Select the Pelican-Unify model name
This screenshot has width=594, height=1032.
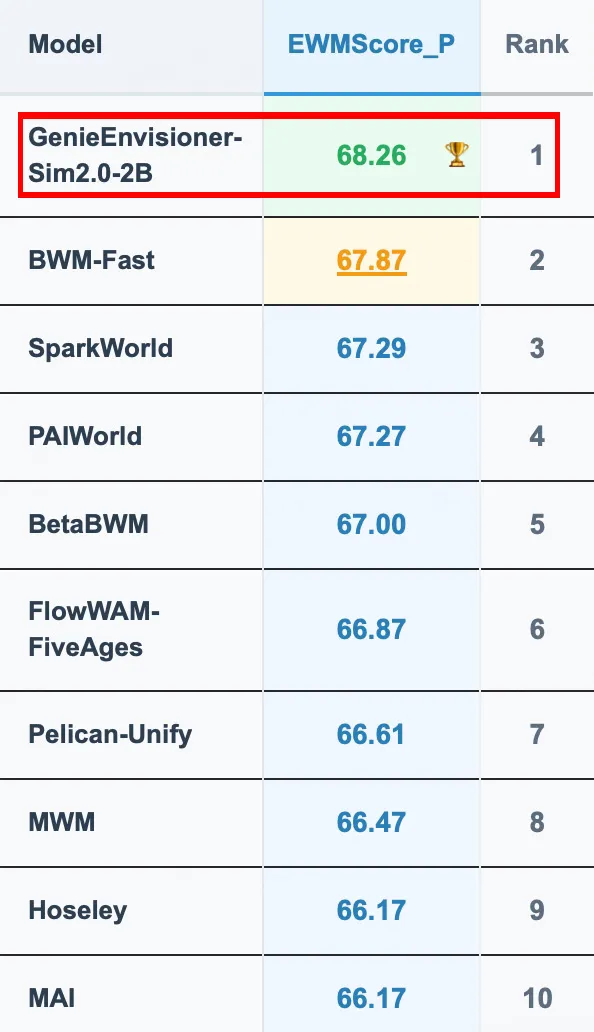[110, 735]
